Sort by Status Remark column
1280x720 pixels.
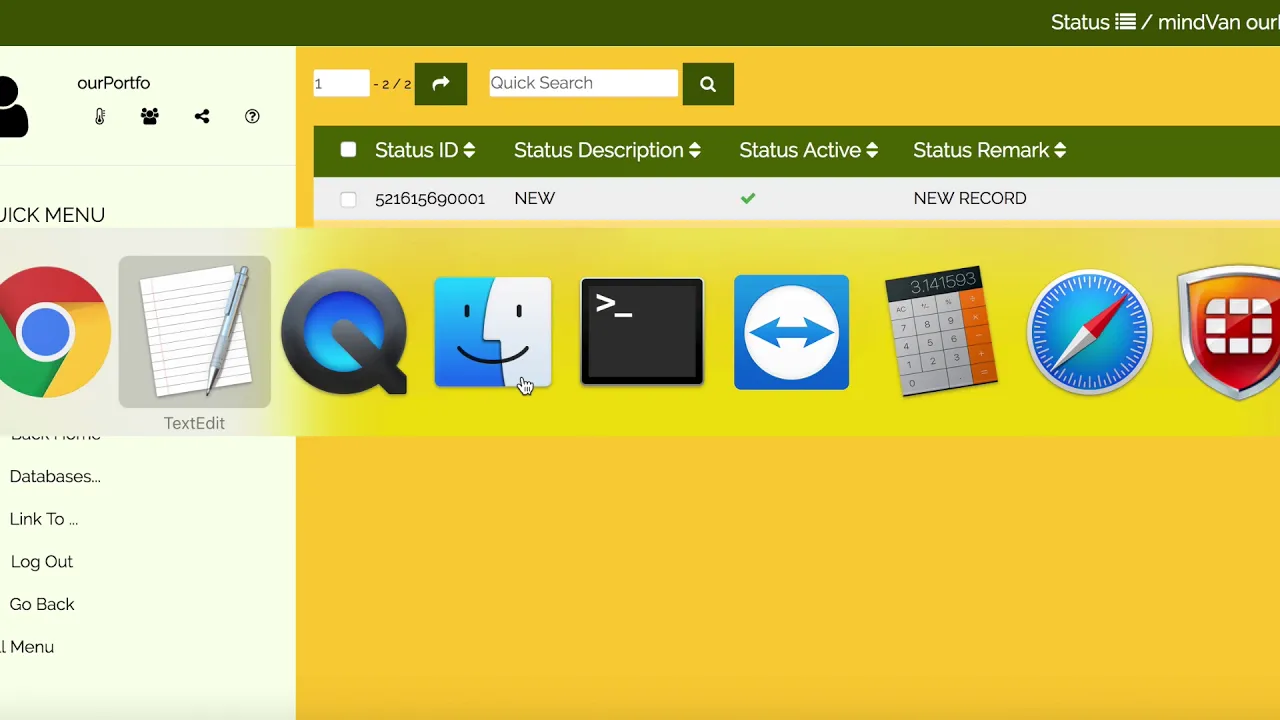point(989,150)
